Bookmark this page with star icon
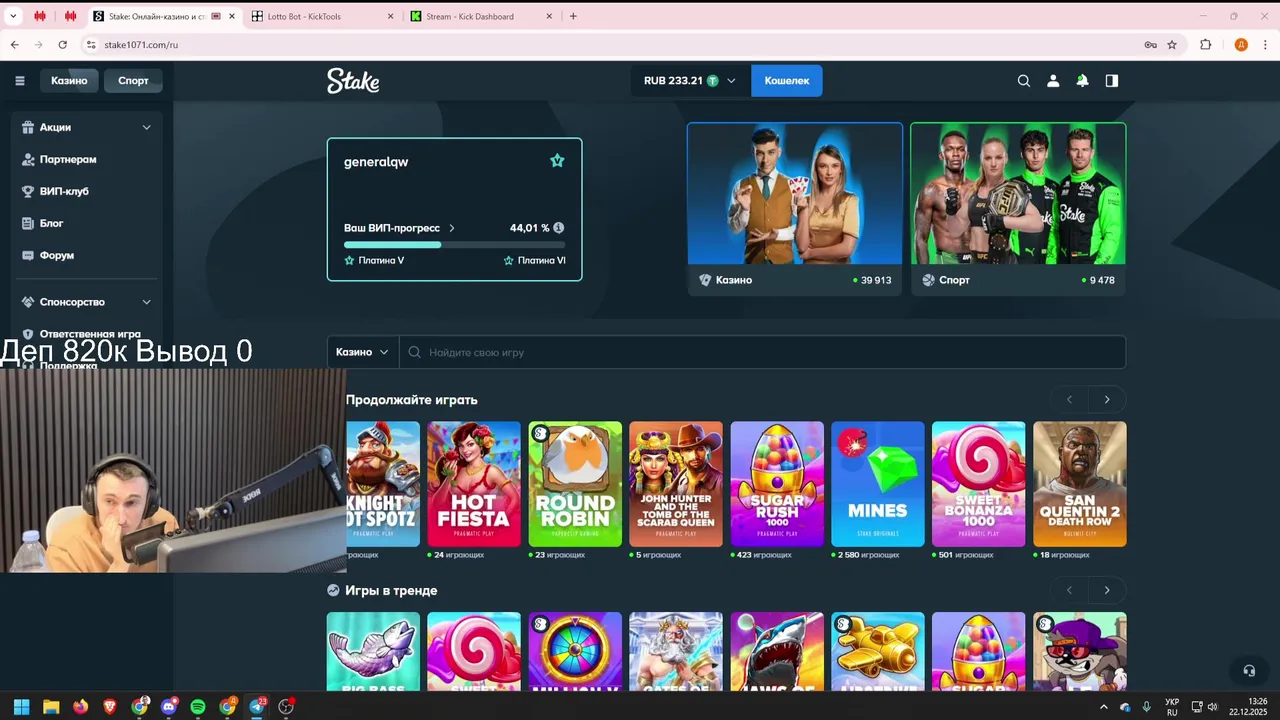This screenshot has width=1280, height=720. (1172, 45)
